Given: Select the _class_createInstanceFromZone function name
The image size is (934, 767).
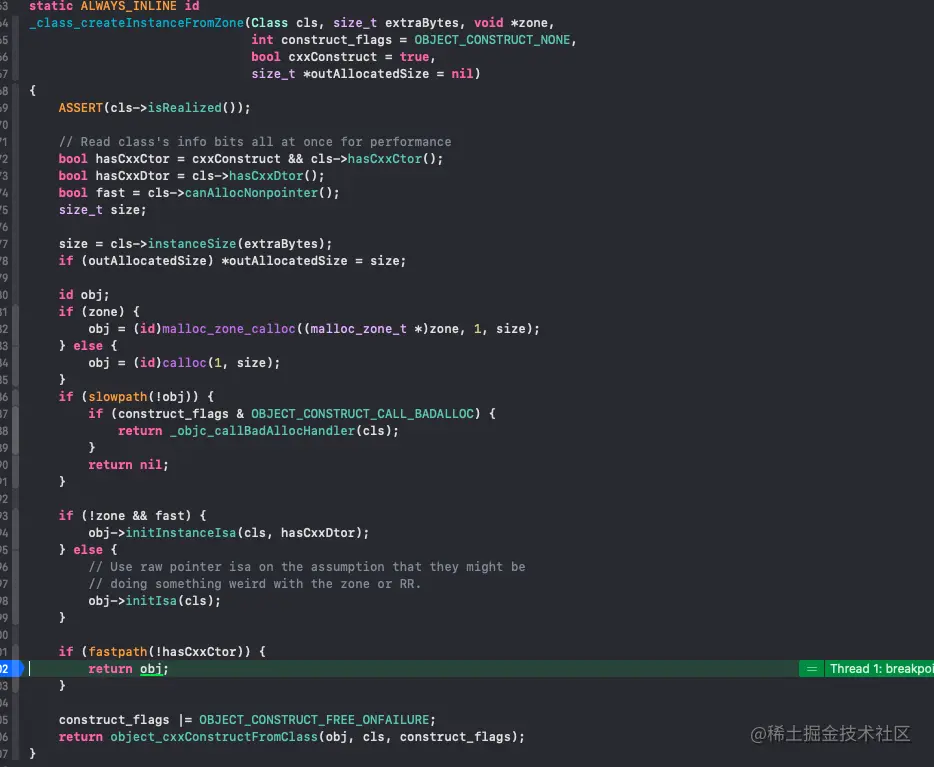Looking at the screenshot, I should coord(136,23).
